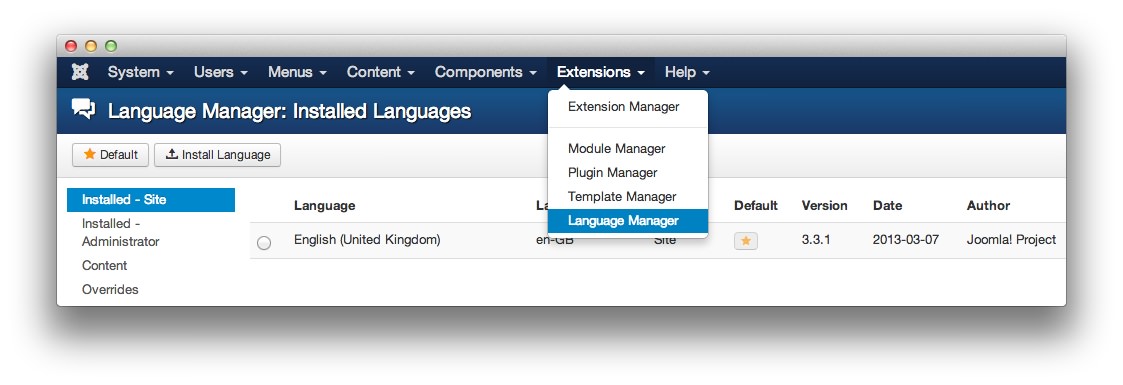This screenshot has height=385, width=1123.
Task: Select Language Manager in Extensions menu
Action: tap(627, 220)
